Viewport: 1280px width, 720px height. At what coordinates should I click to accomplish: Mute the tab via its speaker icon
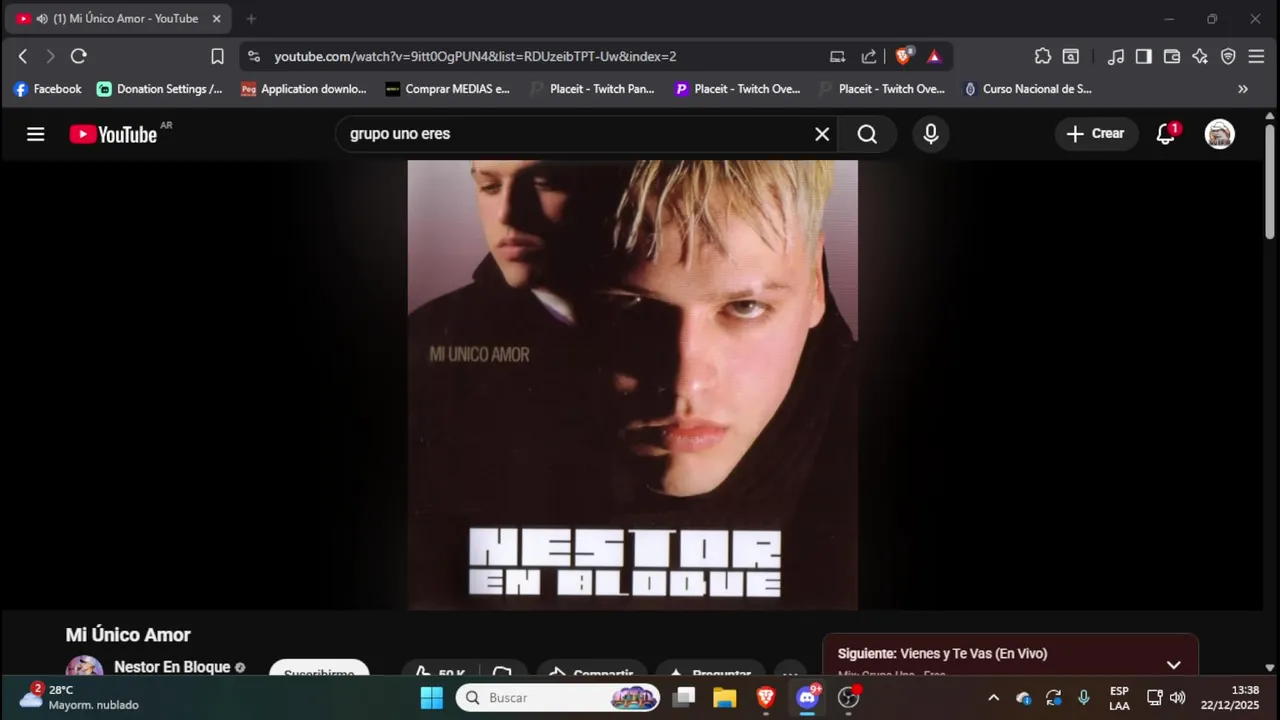point(41,19)
